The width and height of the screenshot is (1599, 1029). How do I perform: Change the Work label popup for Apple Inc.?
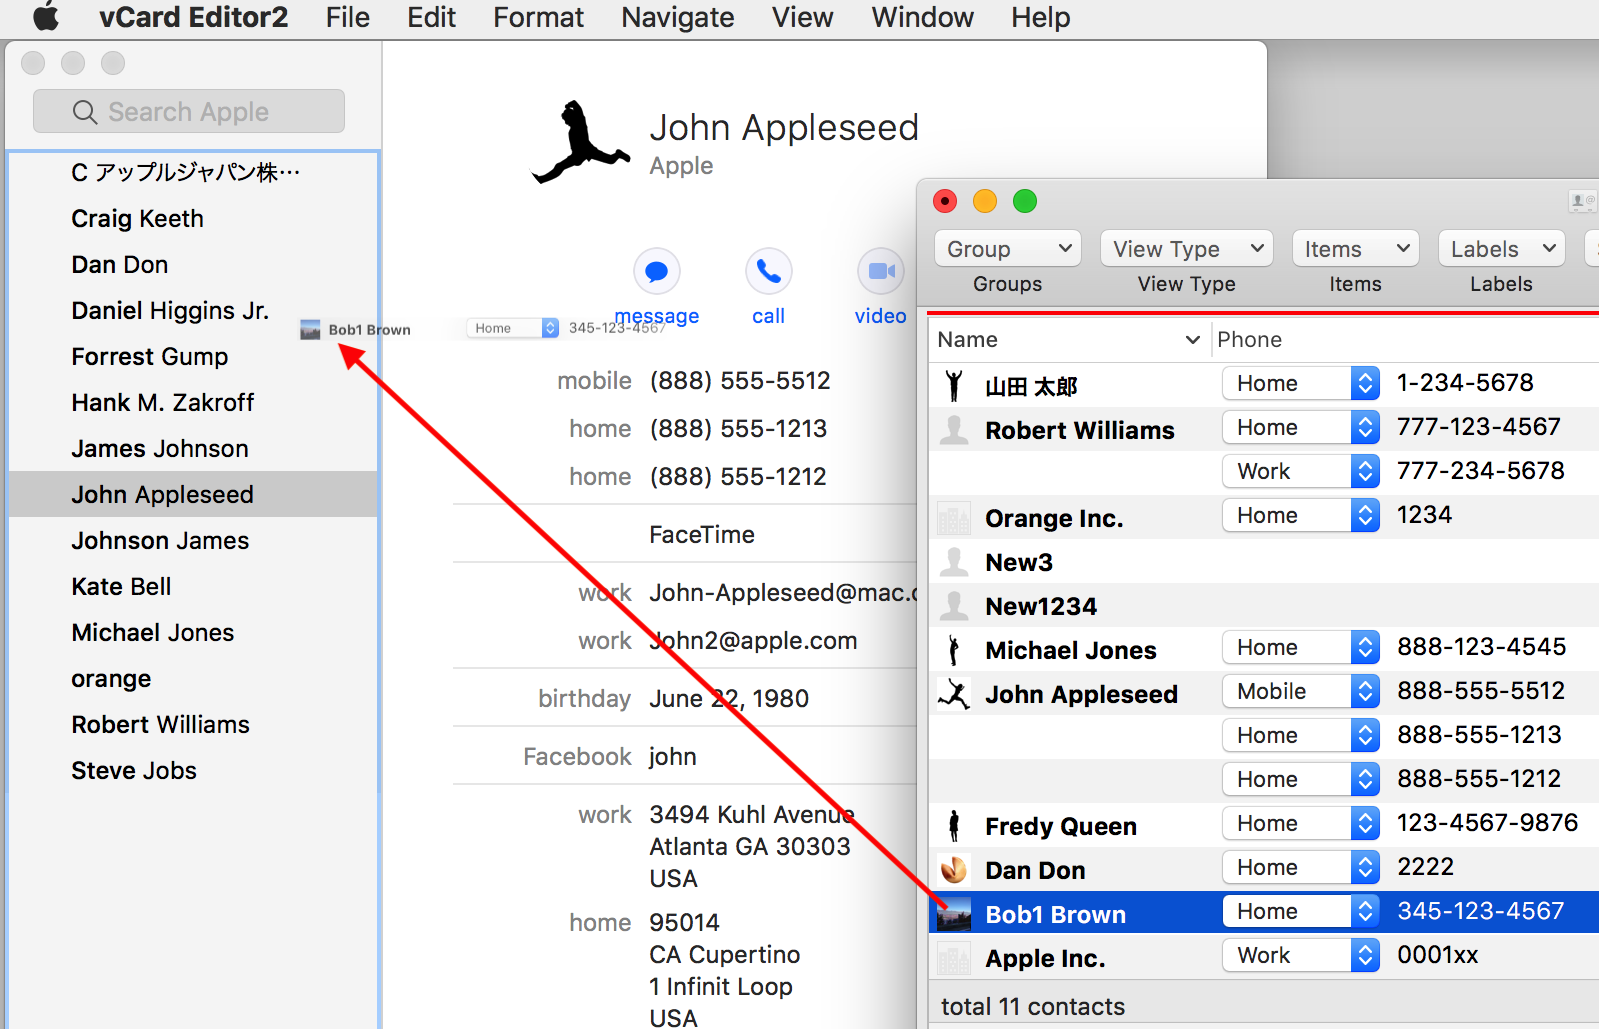click(x=1301, y=955)
